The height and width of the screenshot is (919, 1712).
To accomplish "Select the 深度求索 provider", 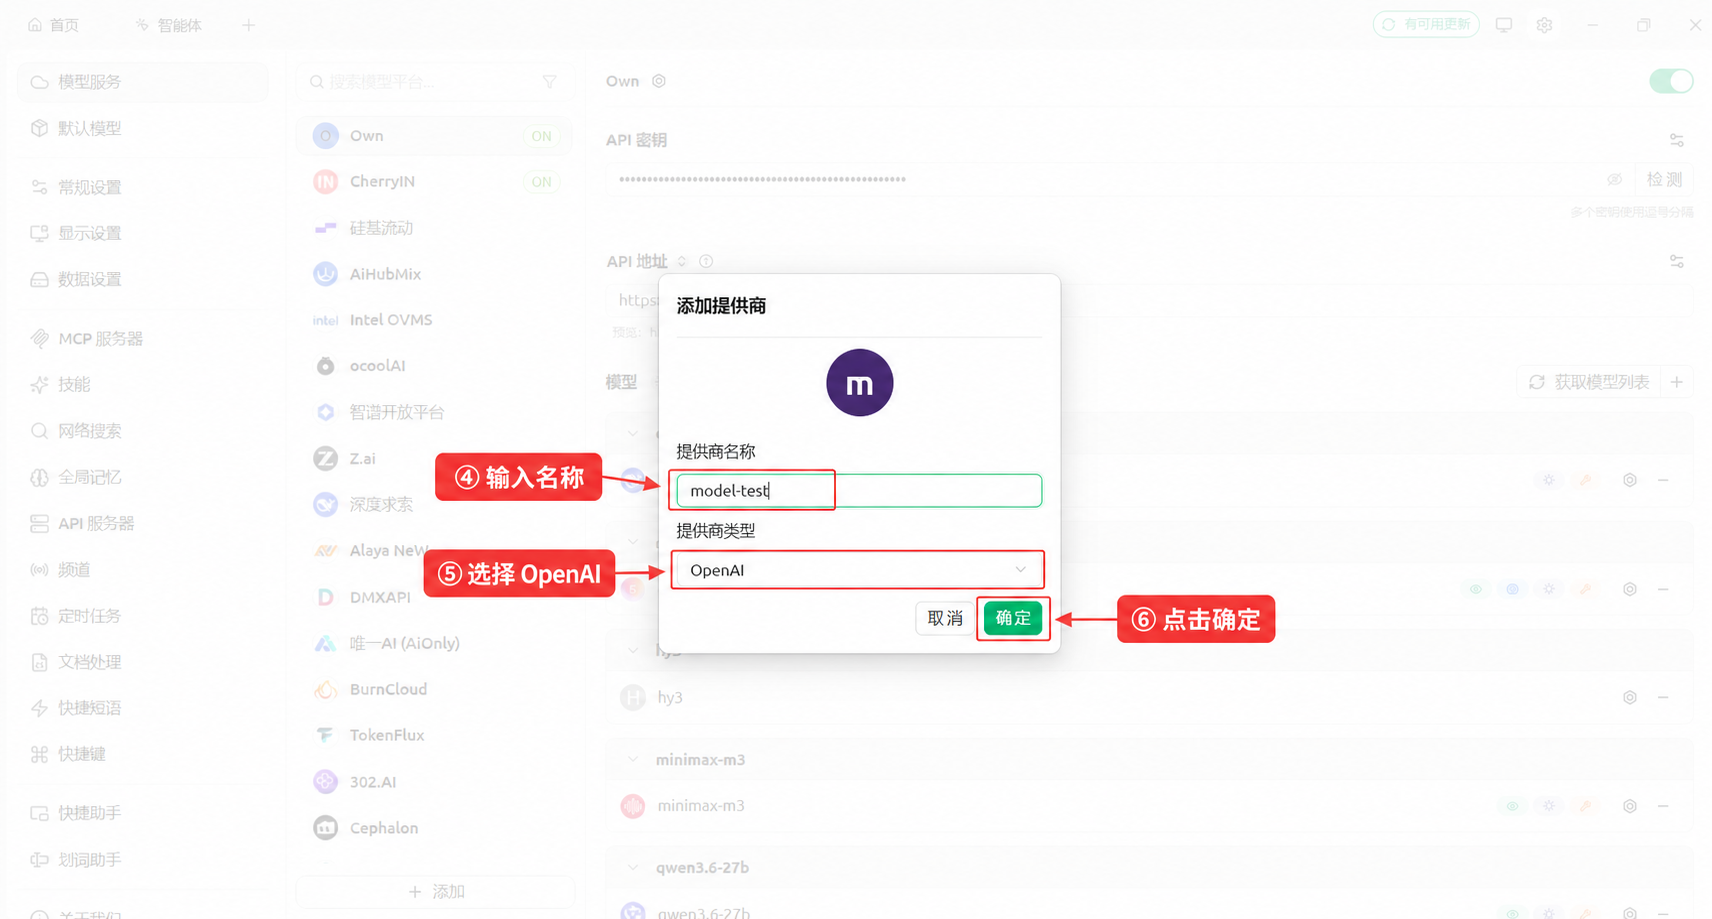I will coord(435,505).
